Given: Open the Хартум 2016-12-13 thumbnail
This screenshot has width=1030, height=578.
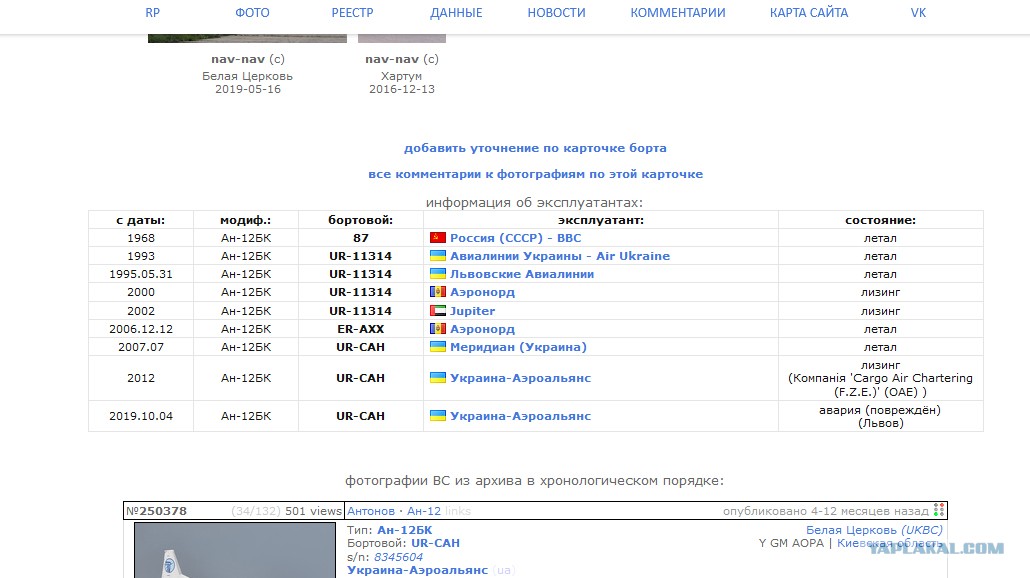Looking at the screenshot, I should (x=401, y=39).
